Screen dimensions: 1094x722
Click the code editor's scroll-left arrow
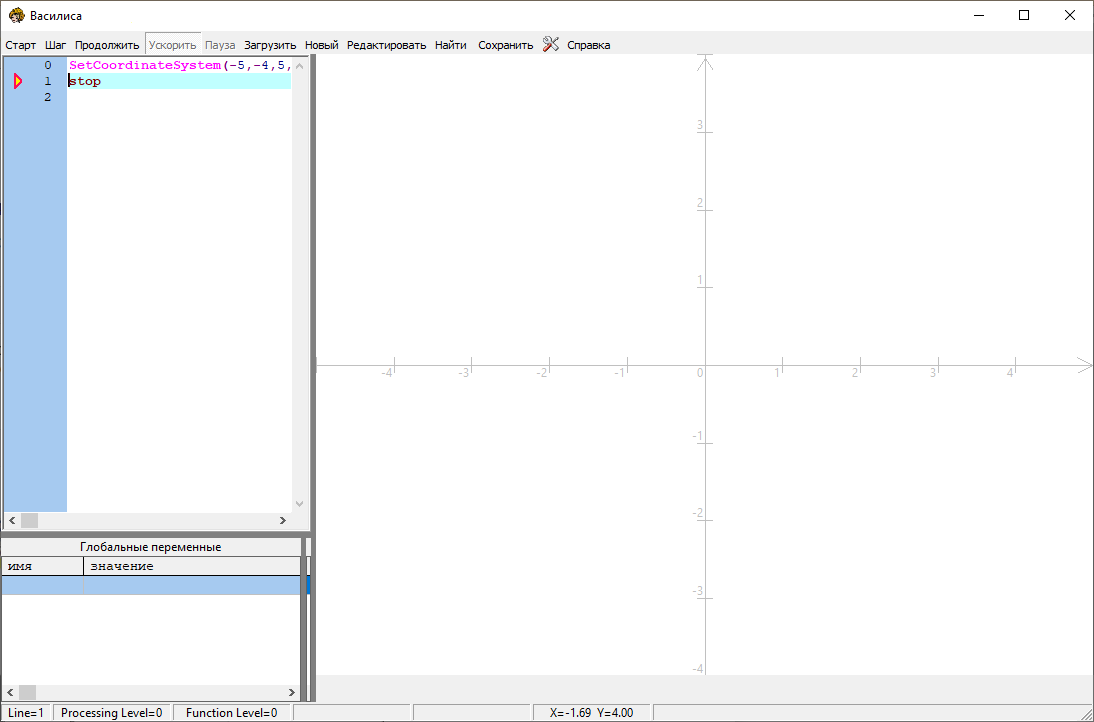point(12,521)
